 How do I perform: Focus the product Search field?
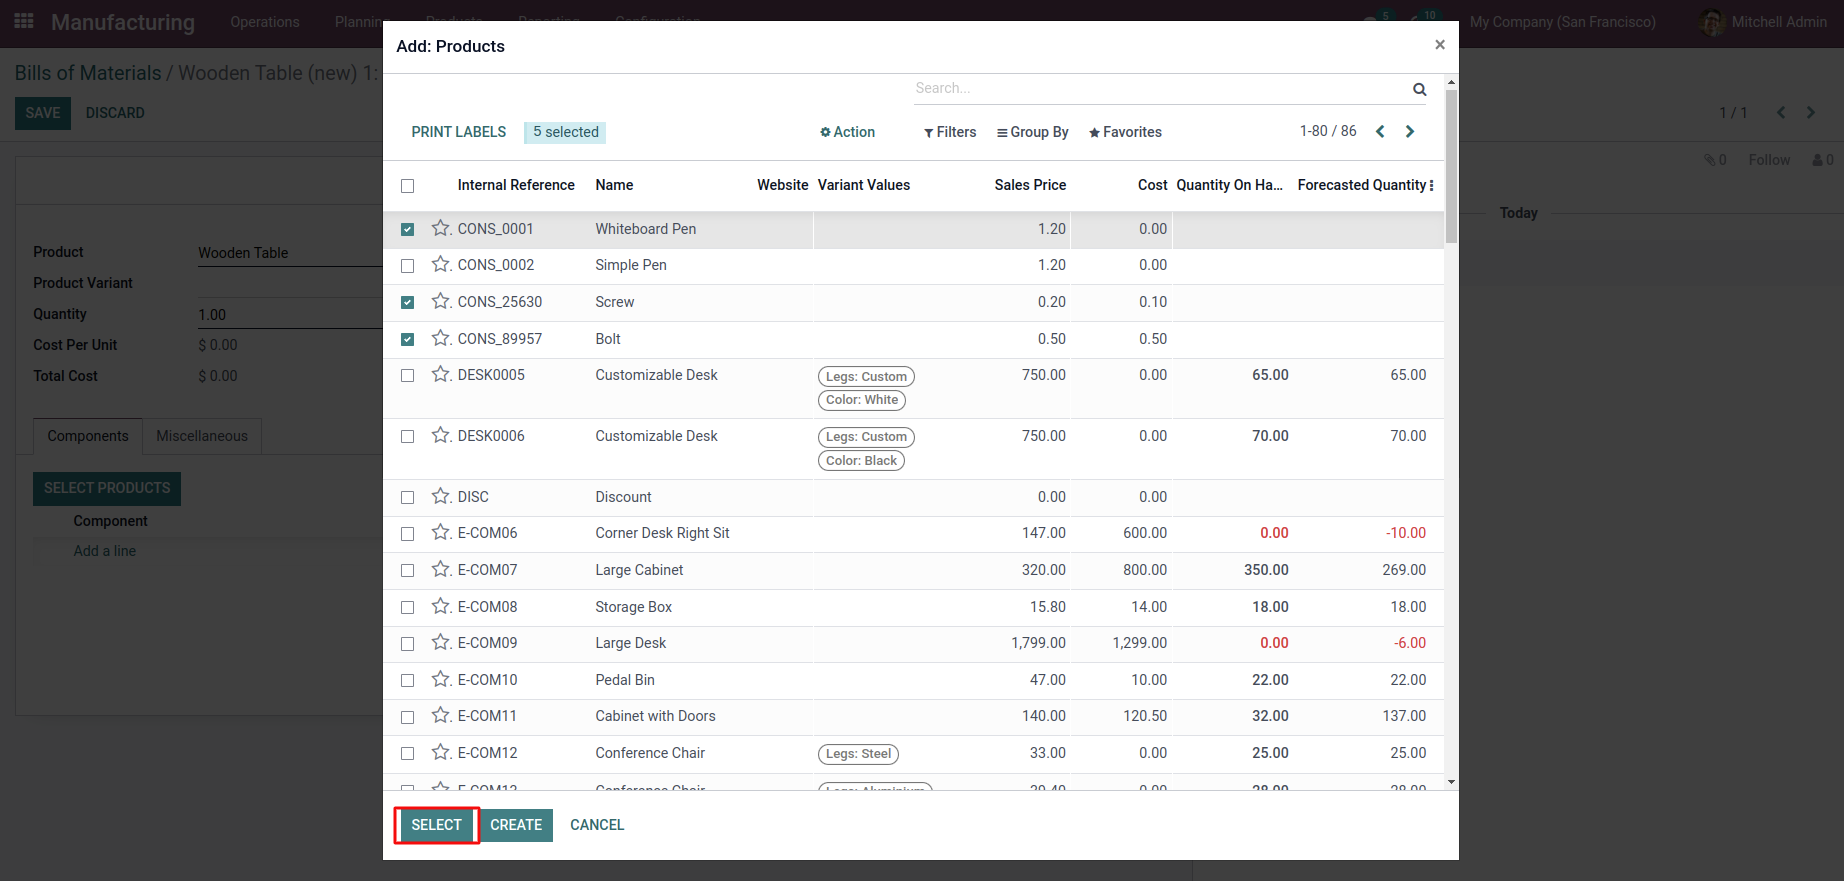(1160, 88)
